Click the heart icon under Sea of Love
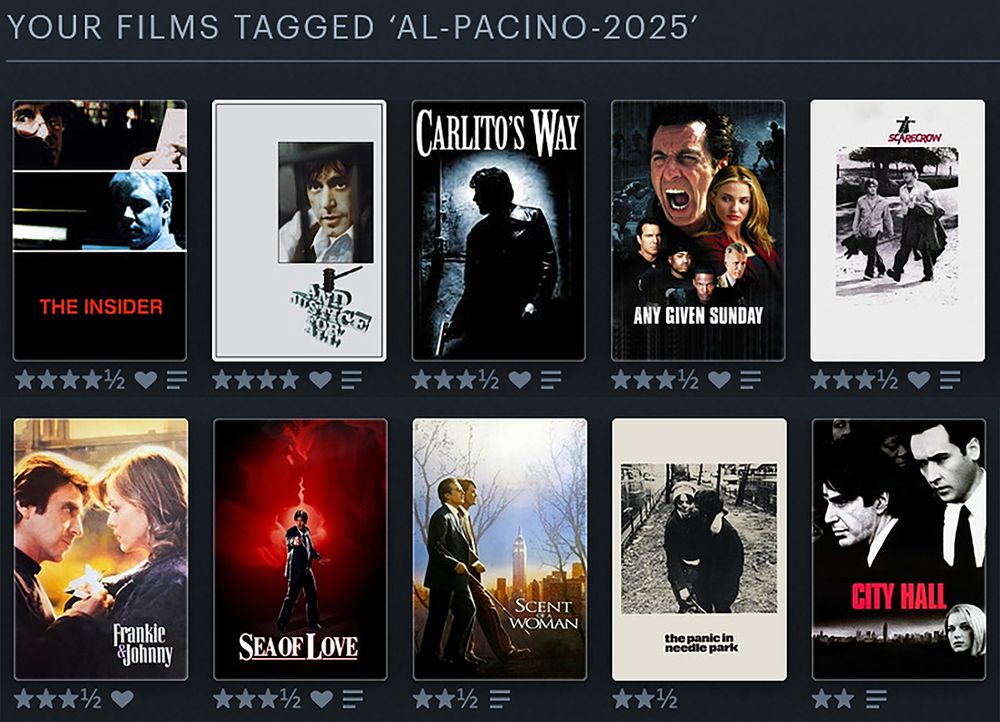This screenshot has height=722, width=1000. 321,699
